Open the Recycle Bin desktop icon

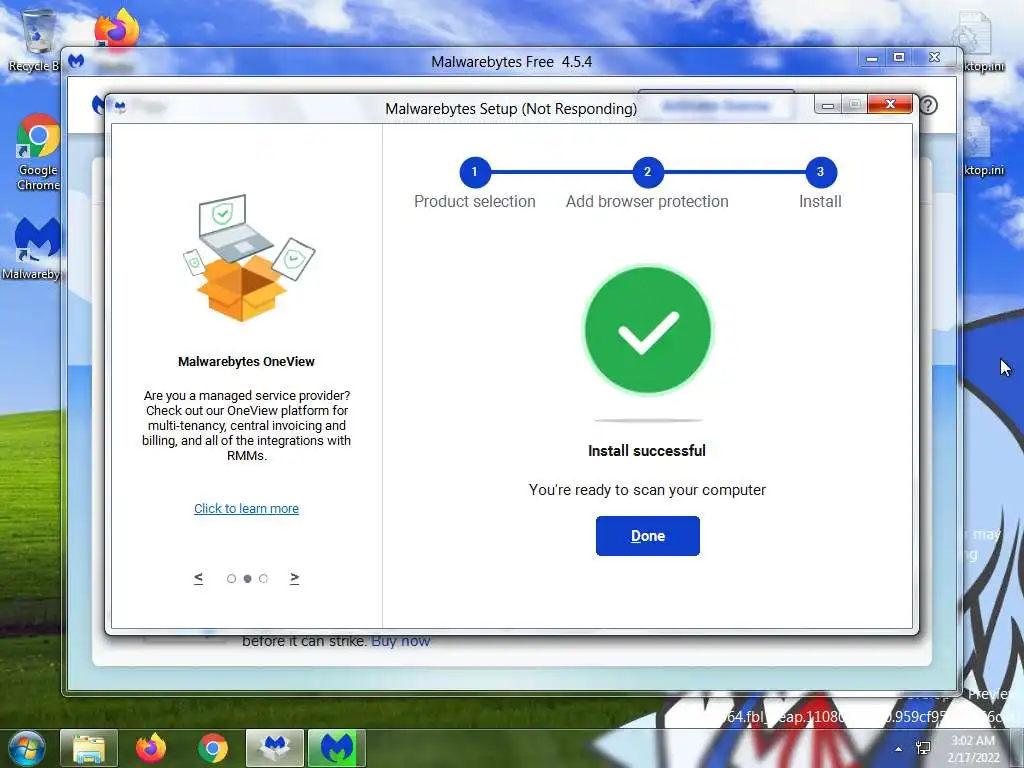36,39
